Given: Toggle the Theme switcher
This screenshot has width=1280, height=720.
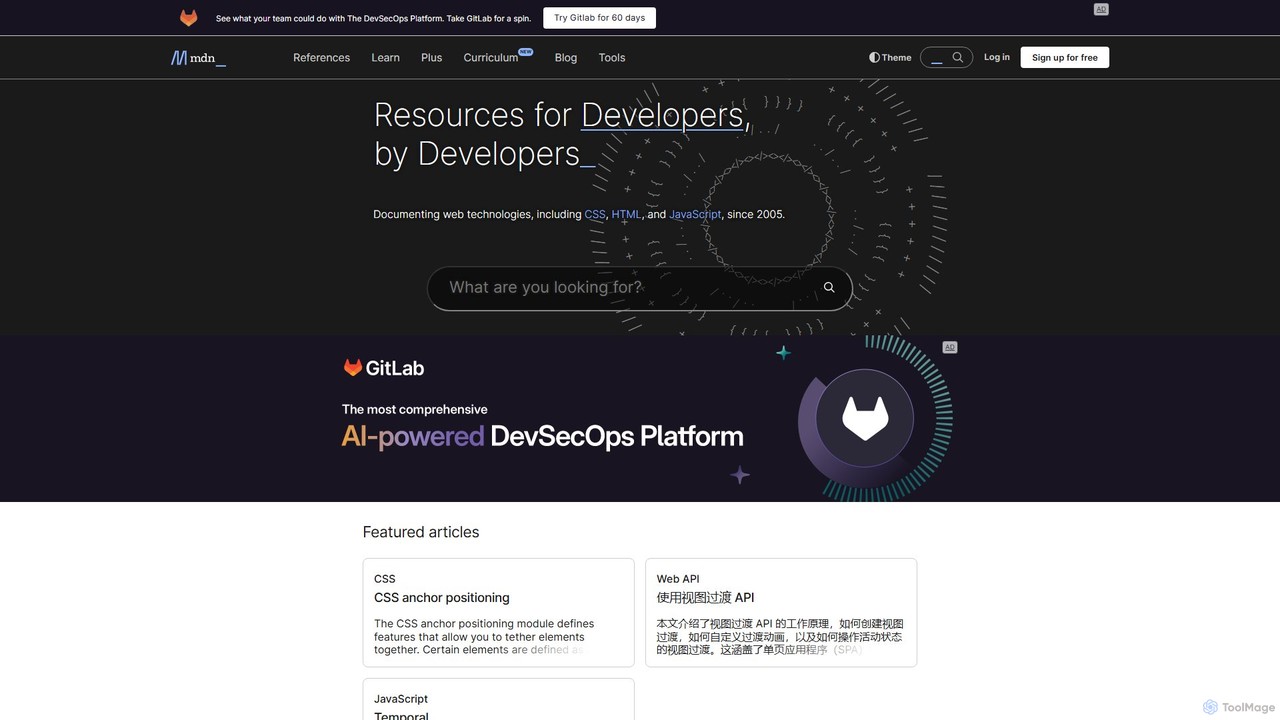Looking at the screenshot, I should pos(890,58).
